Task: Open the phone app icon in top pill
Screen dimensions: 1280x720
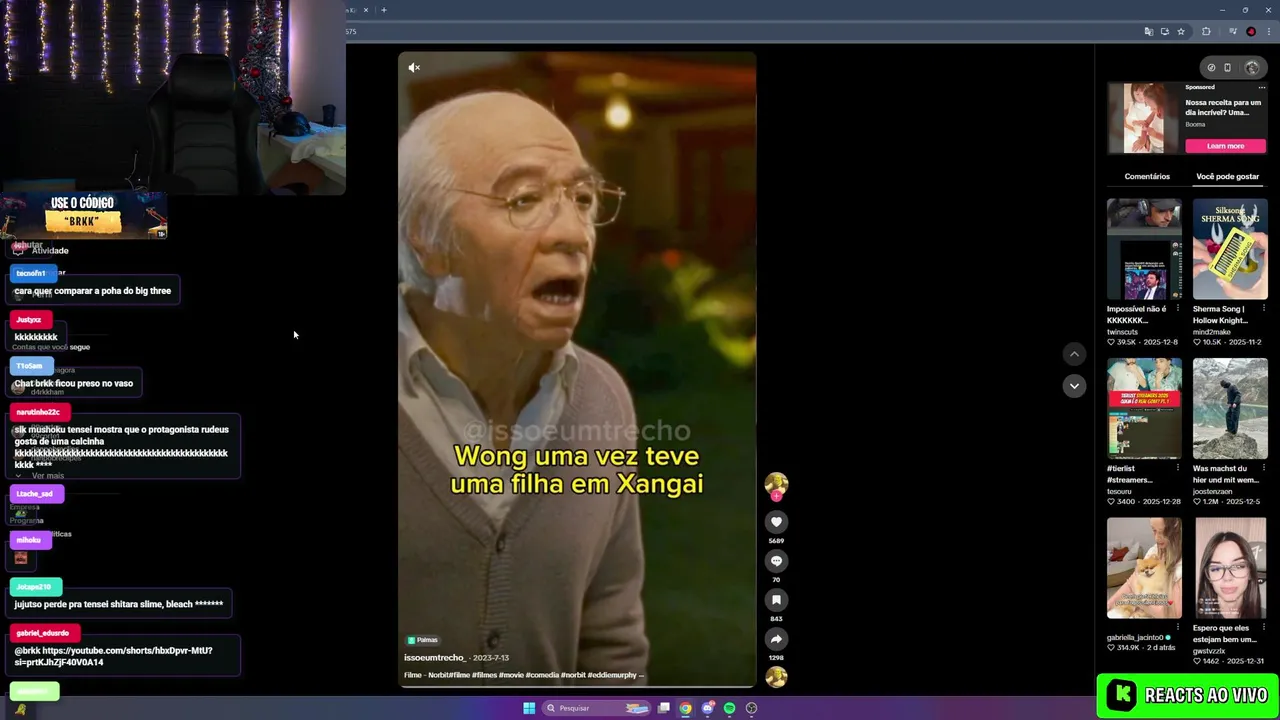Action: [1228, 68]
